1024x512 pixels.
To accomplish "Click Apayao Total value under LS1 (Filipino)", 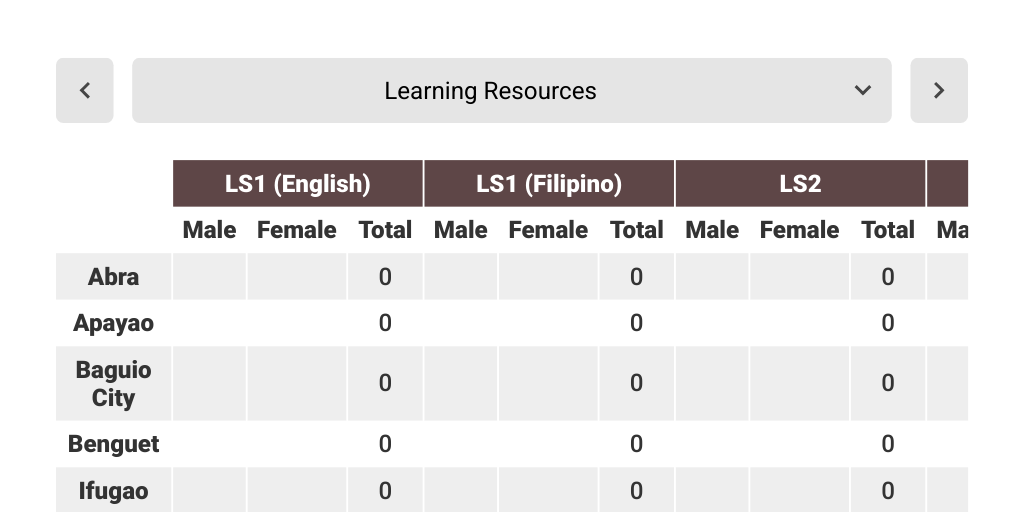I will (x=637, y=323).
